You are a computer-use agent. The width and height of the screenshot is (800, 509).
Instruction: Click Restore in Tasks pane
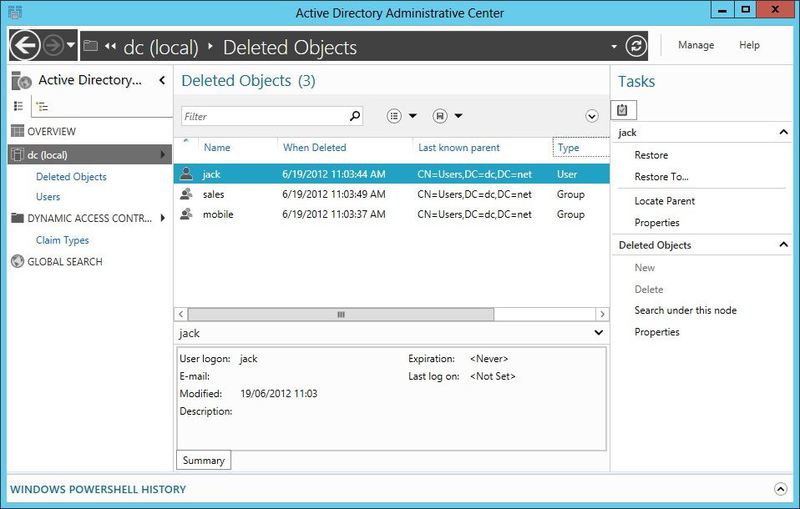click(651, 155)
